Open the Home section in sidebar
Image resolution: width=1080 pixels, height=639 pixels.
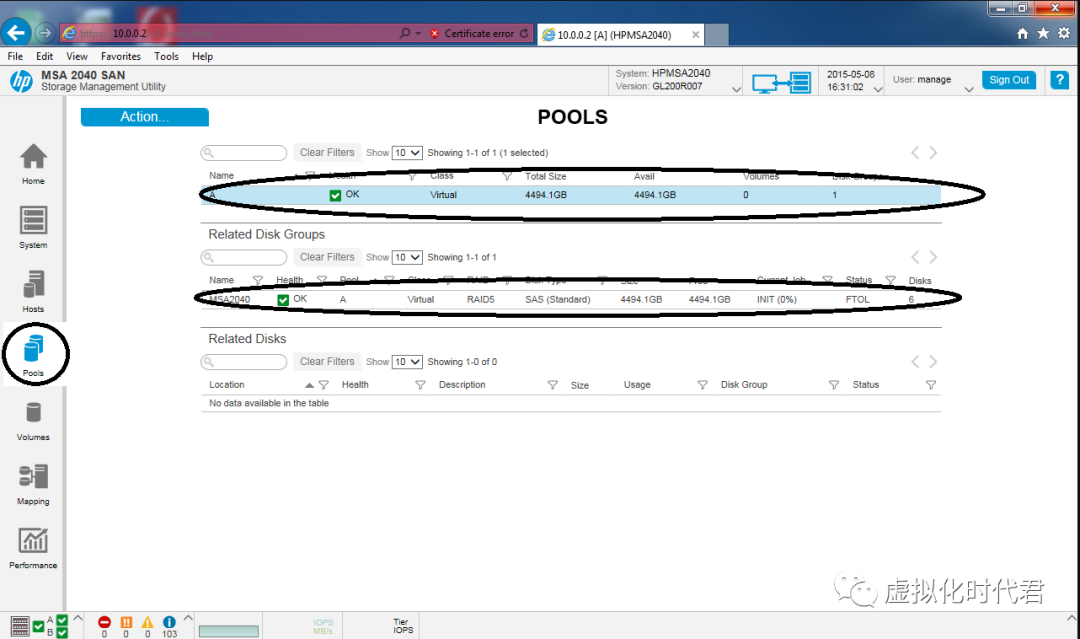pyautogui.click(x=33, y=164)
